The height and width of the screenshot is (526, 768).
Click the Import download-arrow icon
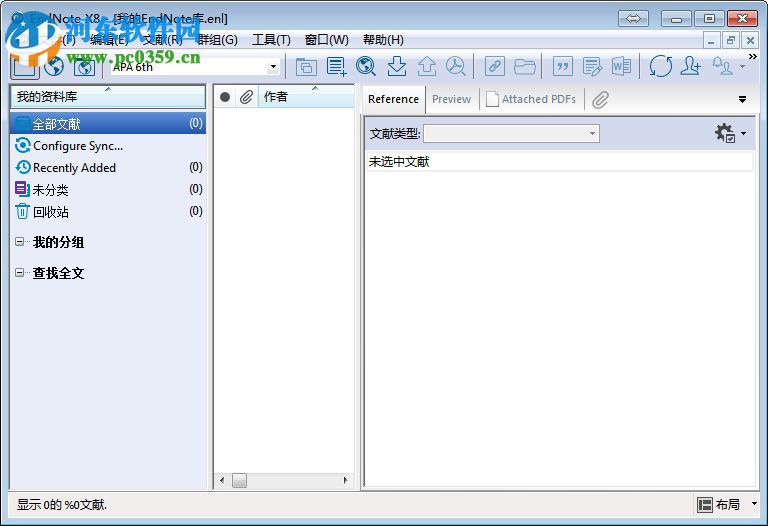pyautogui.click(x=396, y=67)
